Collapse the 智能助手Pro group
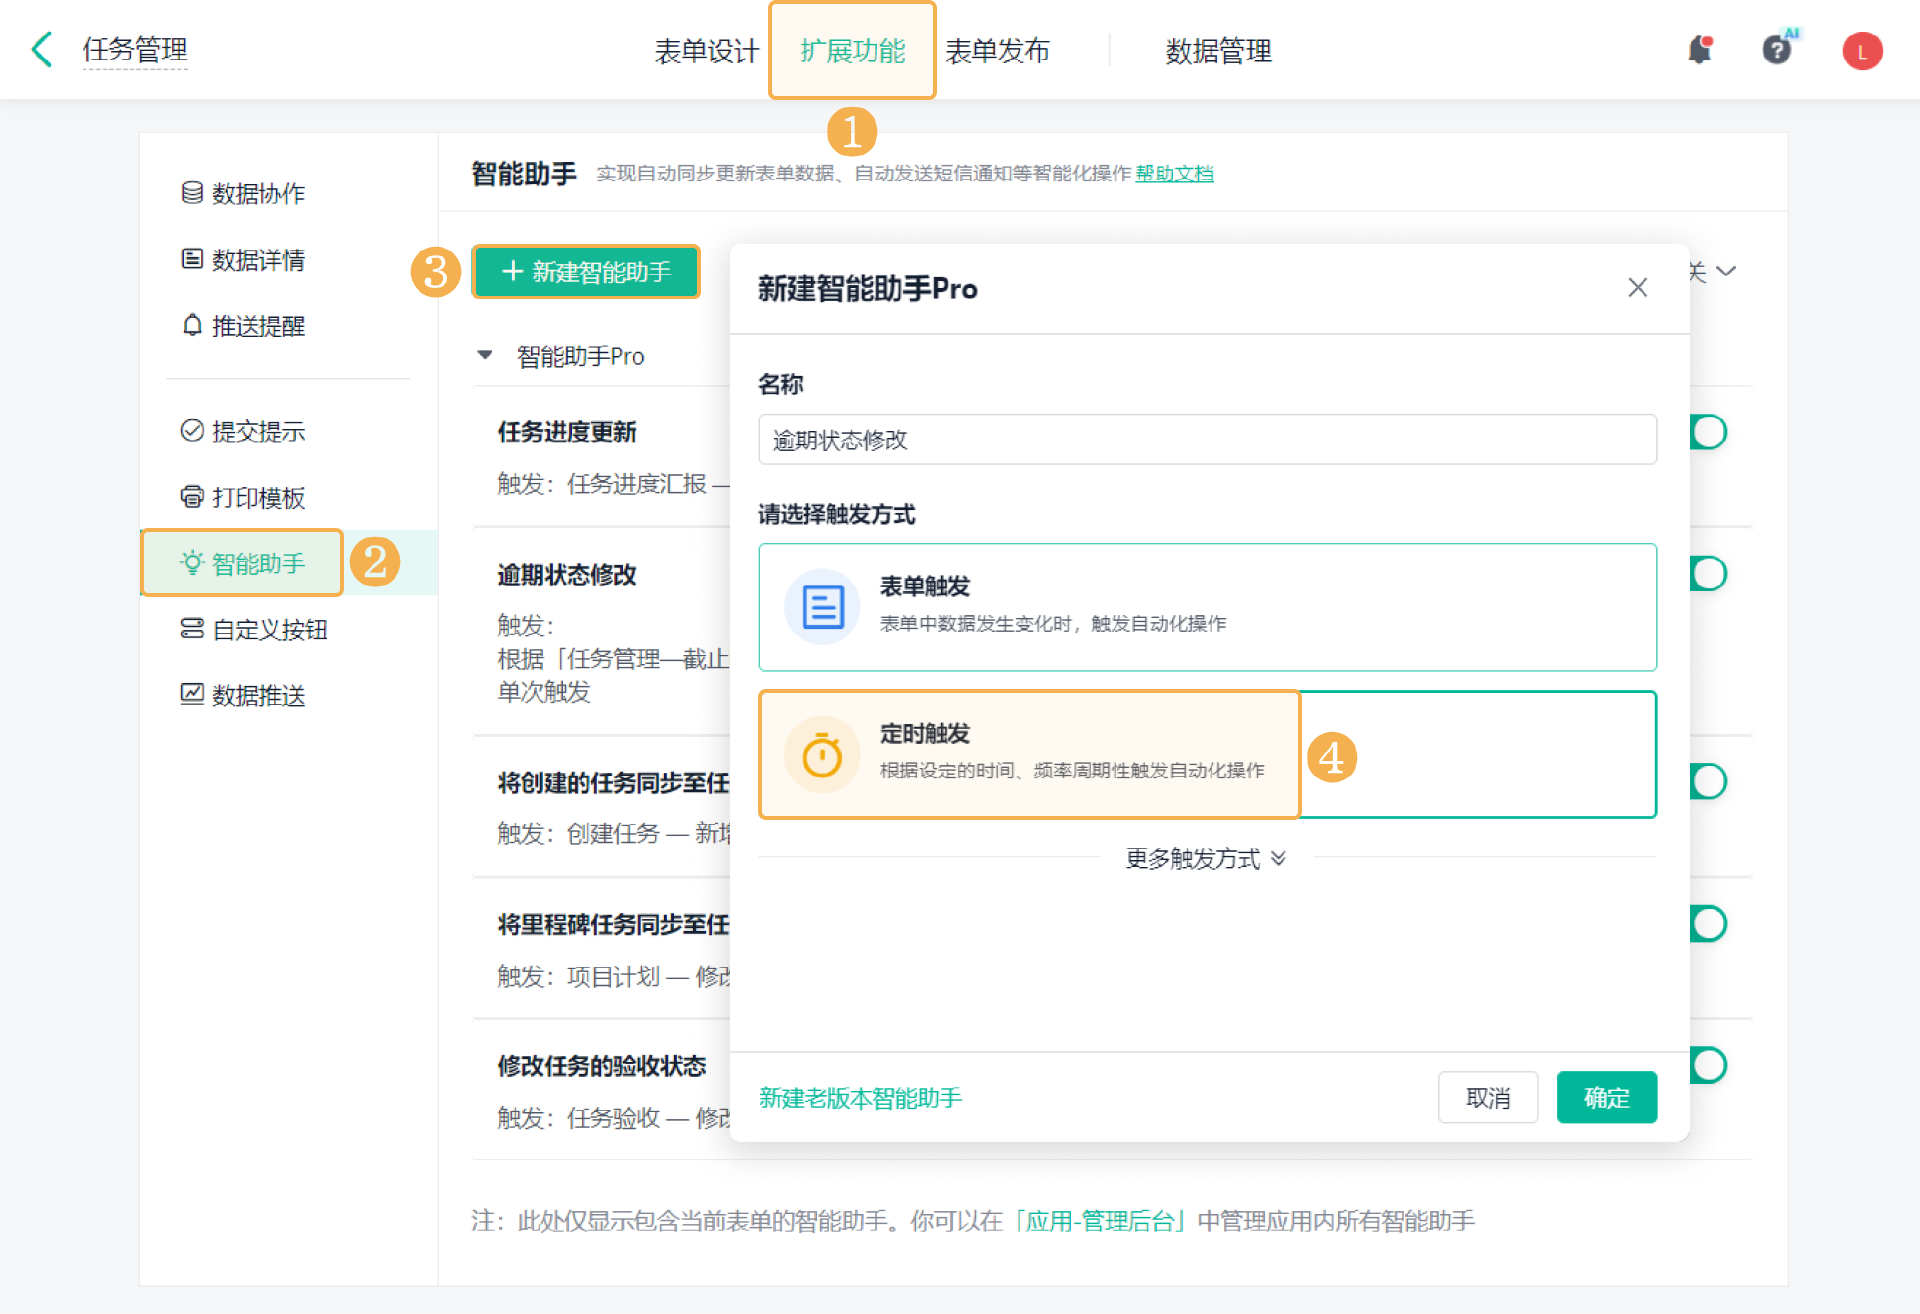The width and height of the screenshot is (1920, 1314). click(x=485, y=355)
